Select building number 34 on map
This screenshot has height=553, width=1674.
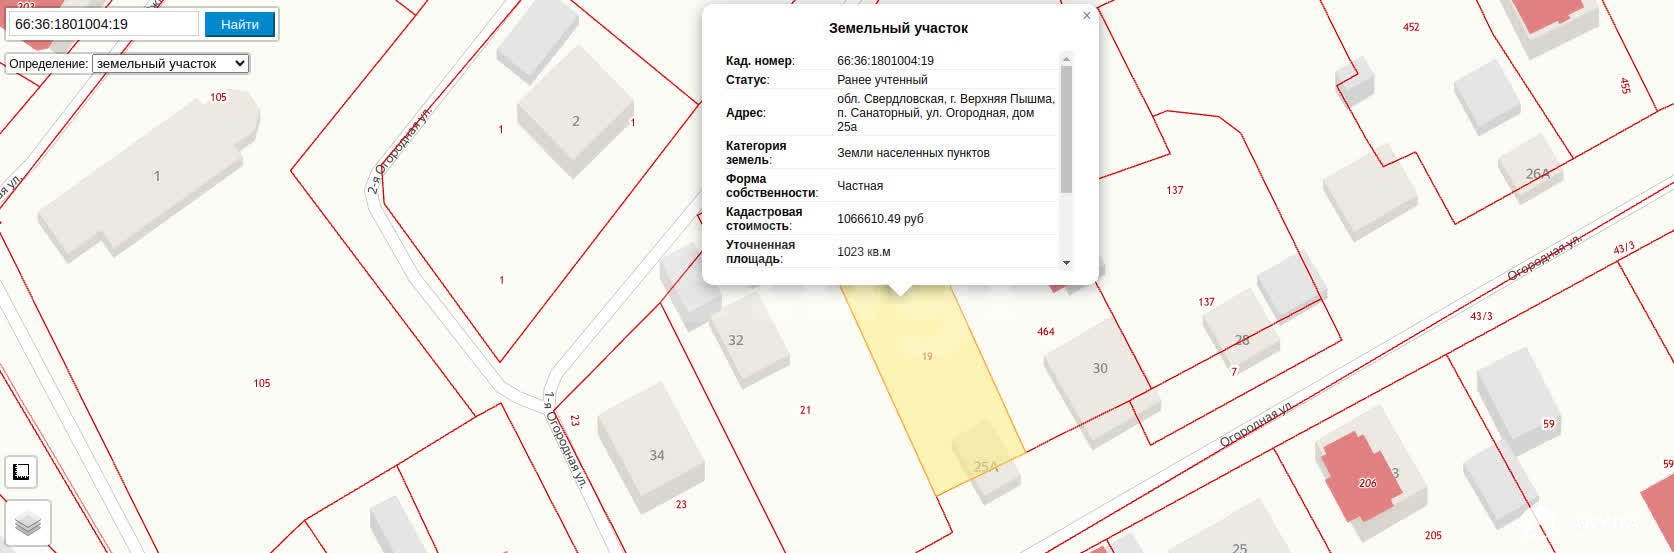pyautogui.click(x=653, y=449)
